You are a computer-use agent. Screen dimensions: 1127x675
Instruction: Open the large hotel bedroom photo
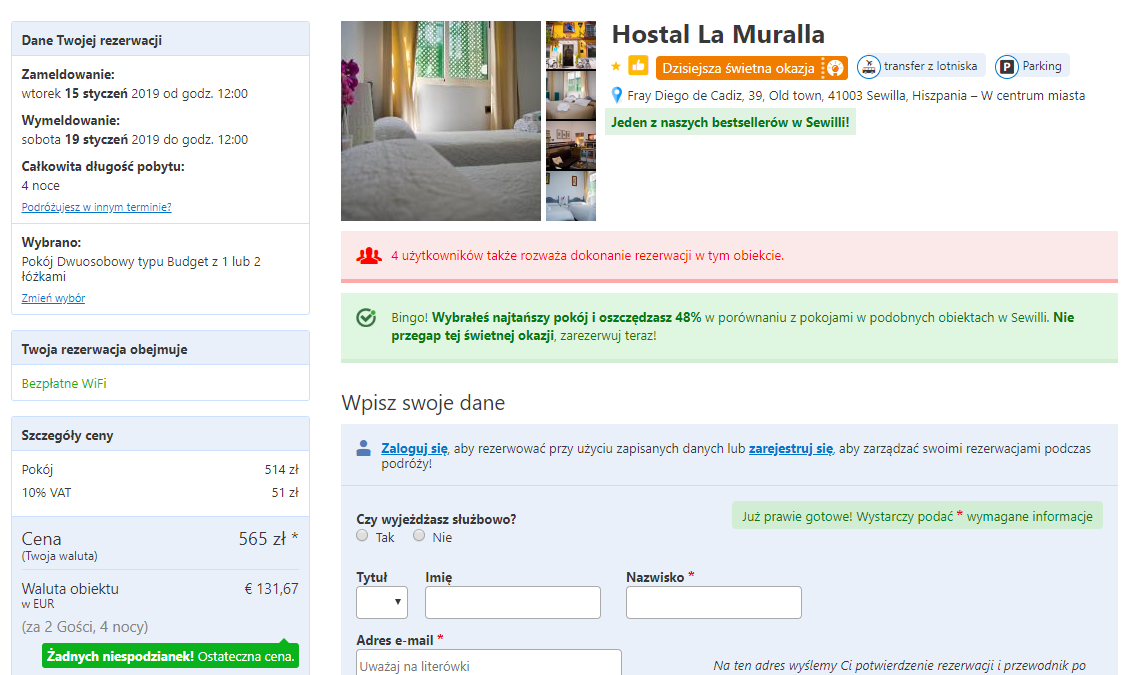441,121
